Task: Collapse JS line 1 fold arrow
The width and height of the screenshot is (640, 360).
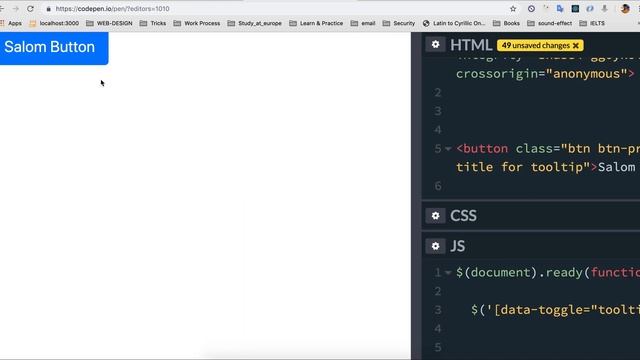Action: pos(448,273)
